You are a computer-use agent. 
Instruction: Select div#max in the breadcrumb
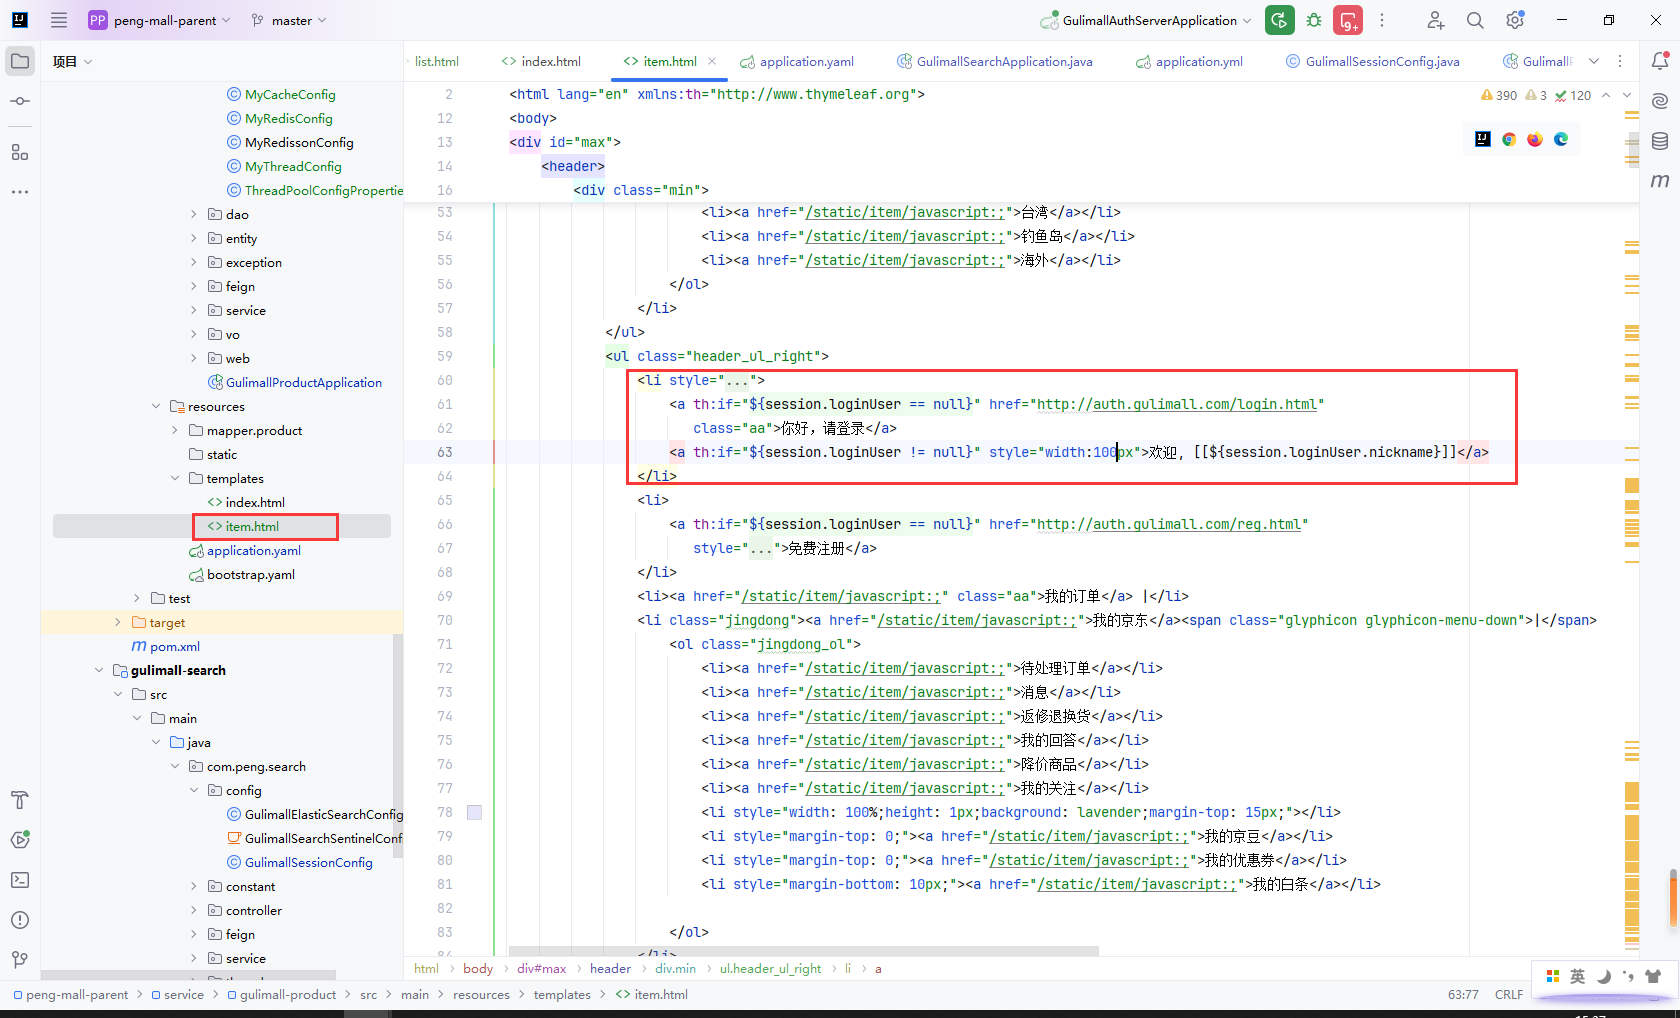tap(541, 968)
